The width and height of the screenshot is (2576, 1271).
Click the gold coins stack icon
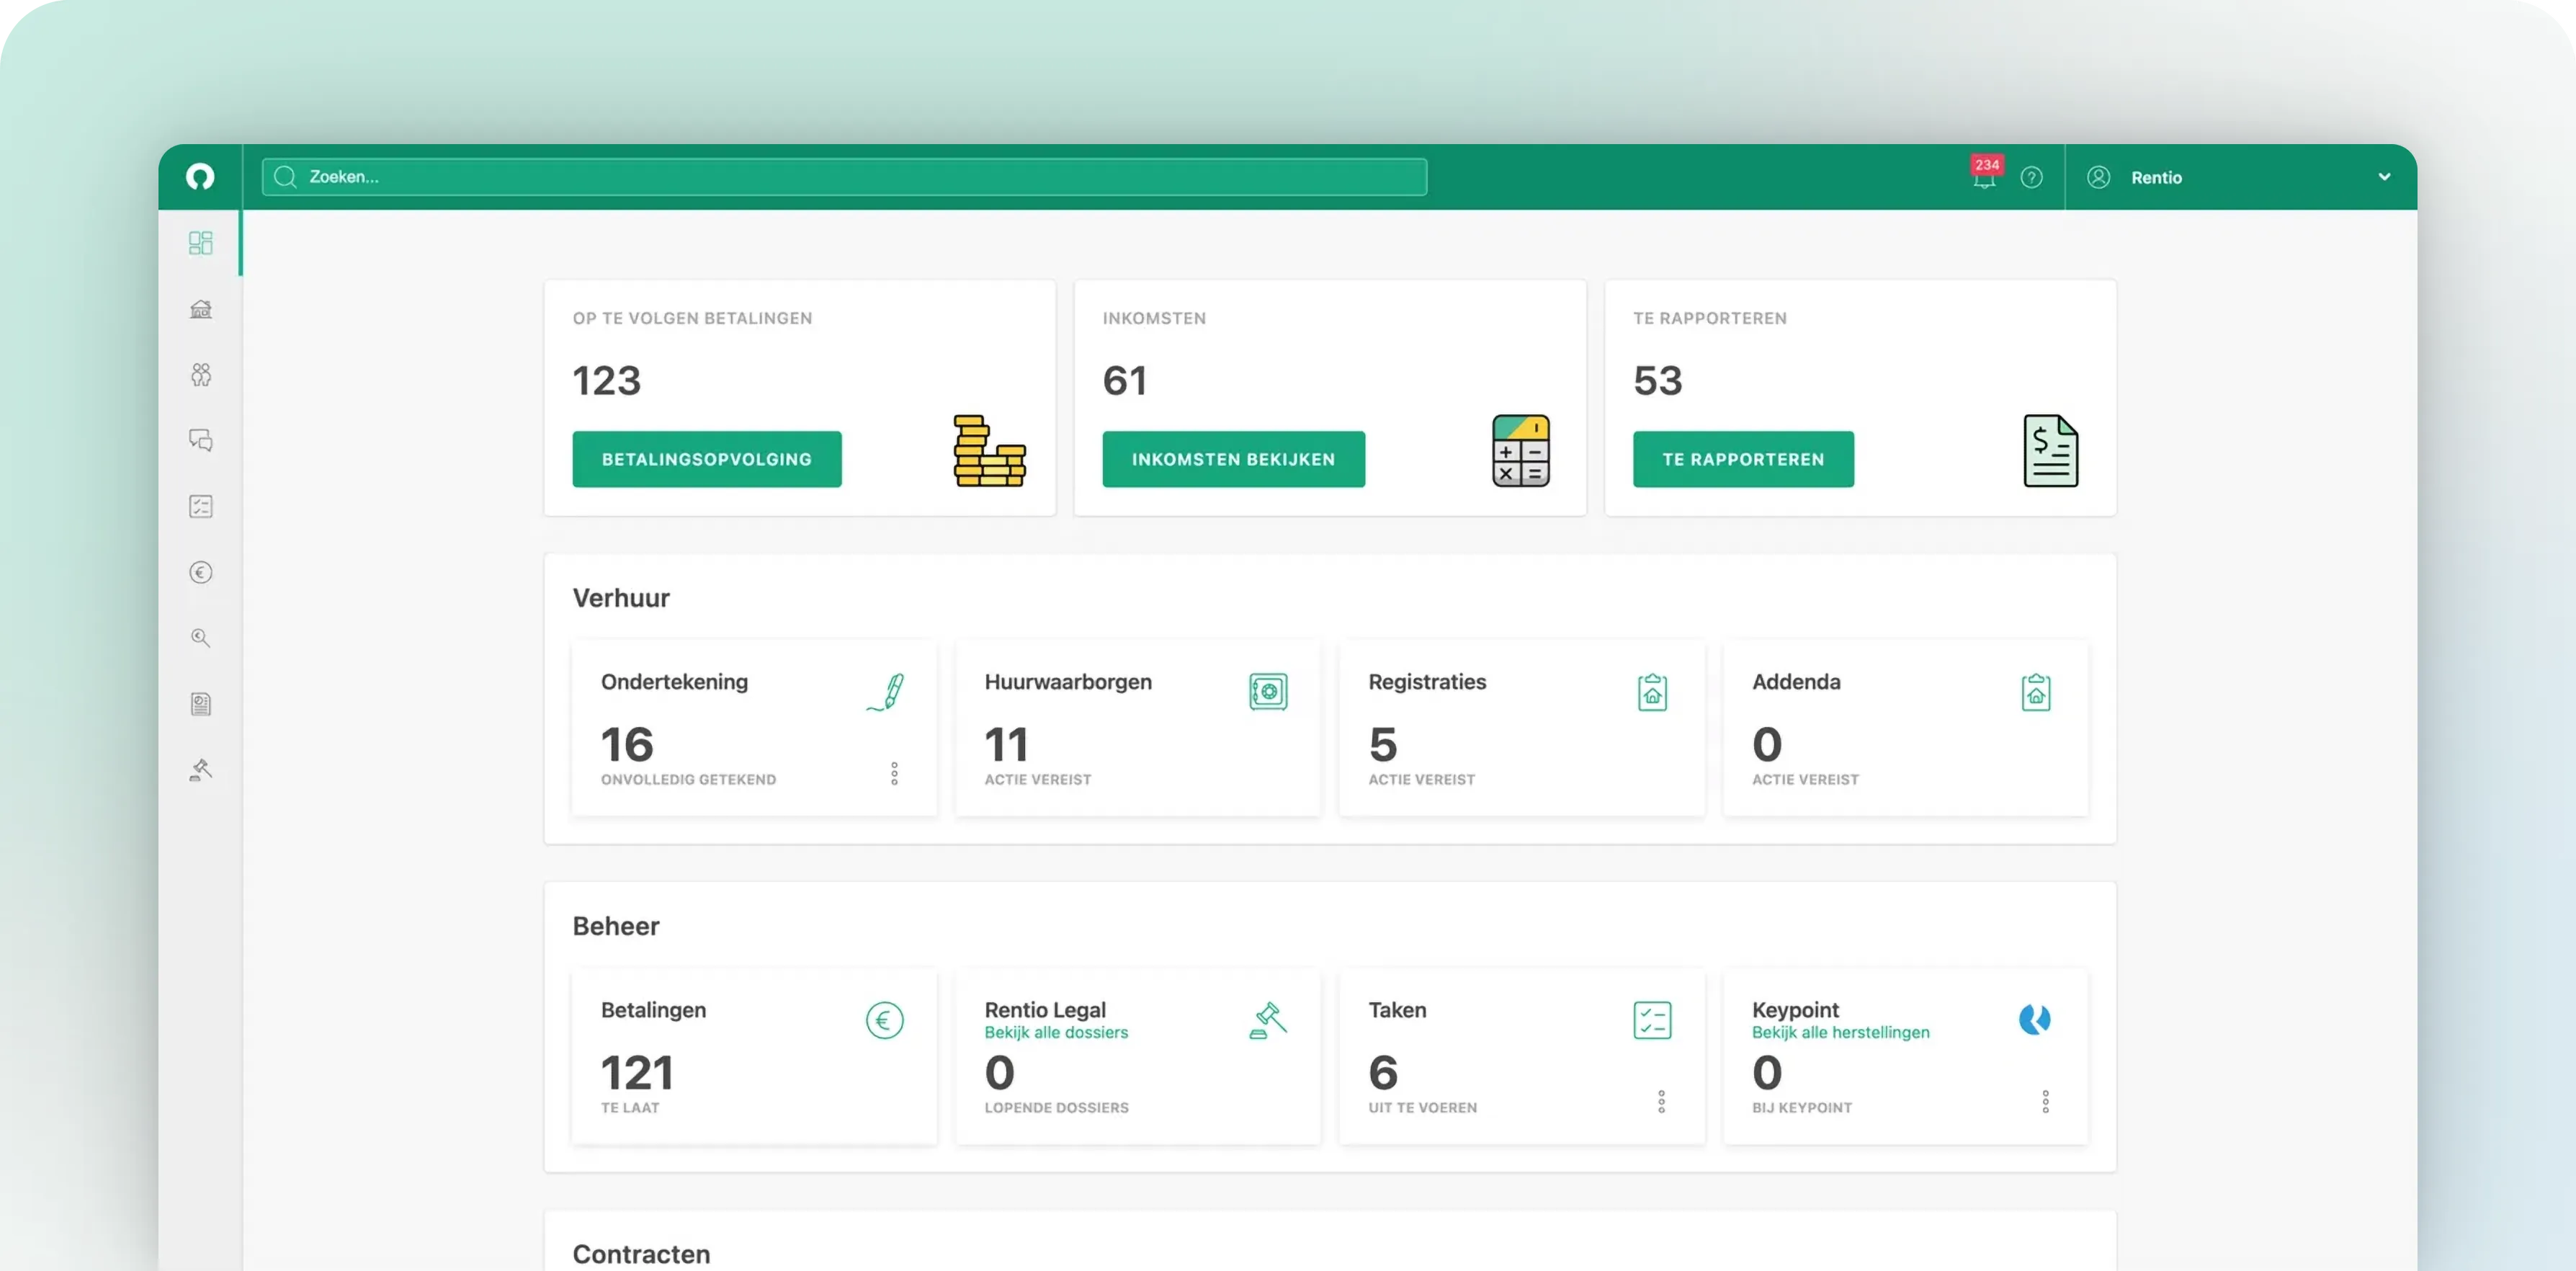(989, 451)
